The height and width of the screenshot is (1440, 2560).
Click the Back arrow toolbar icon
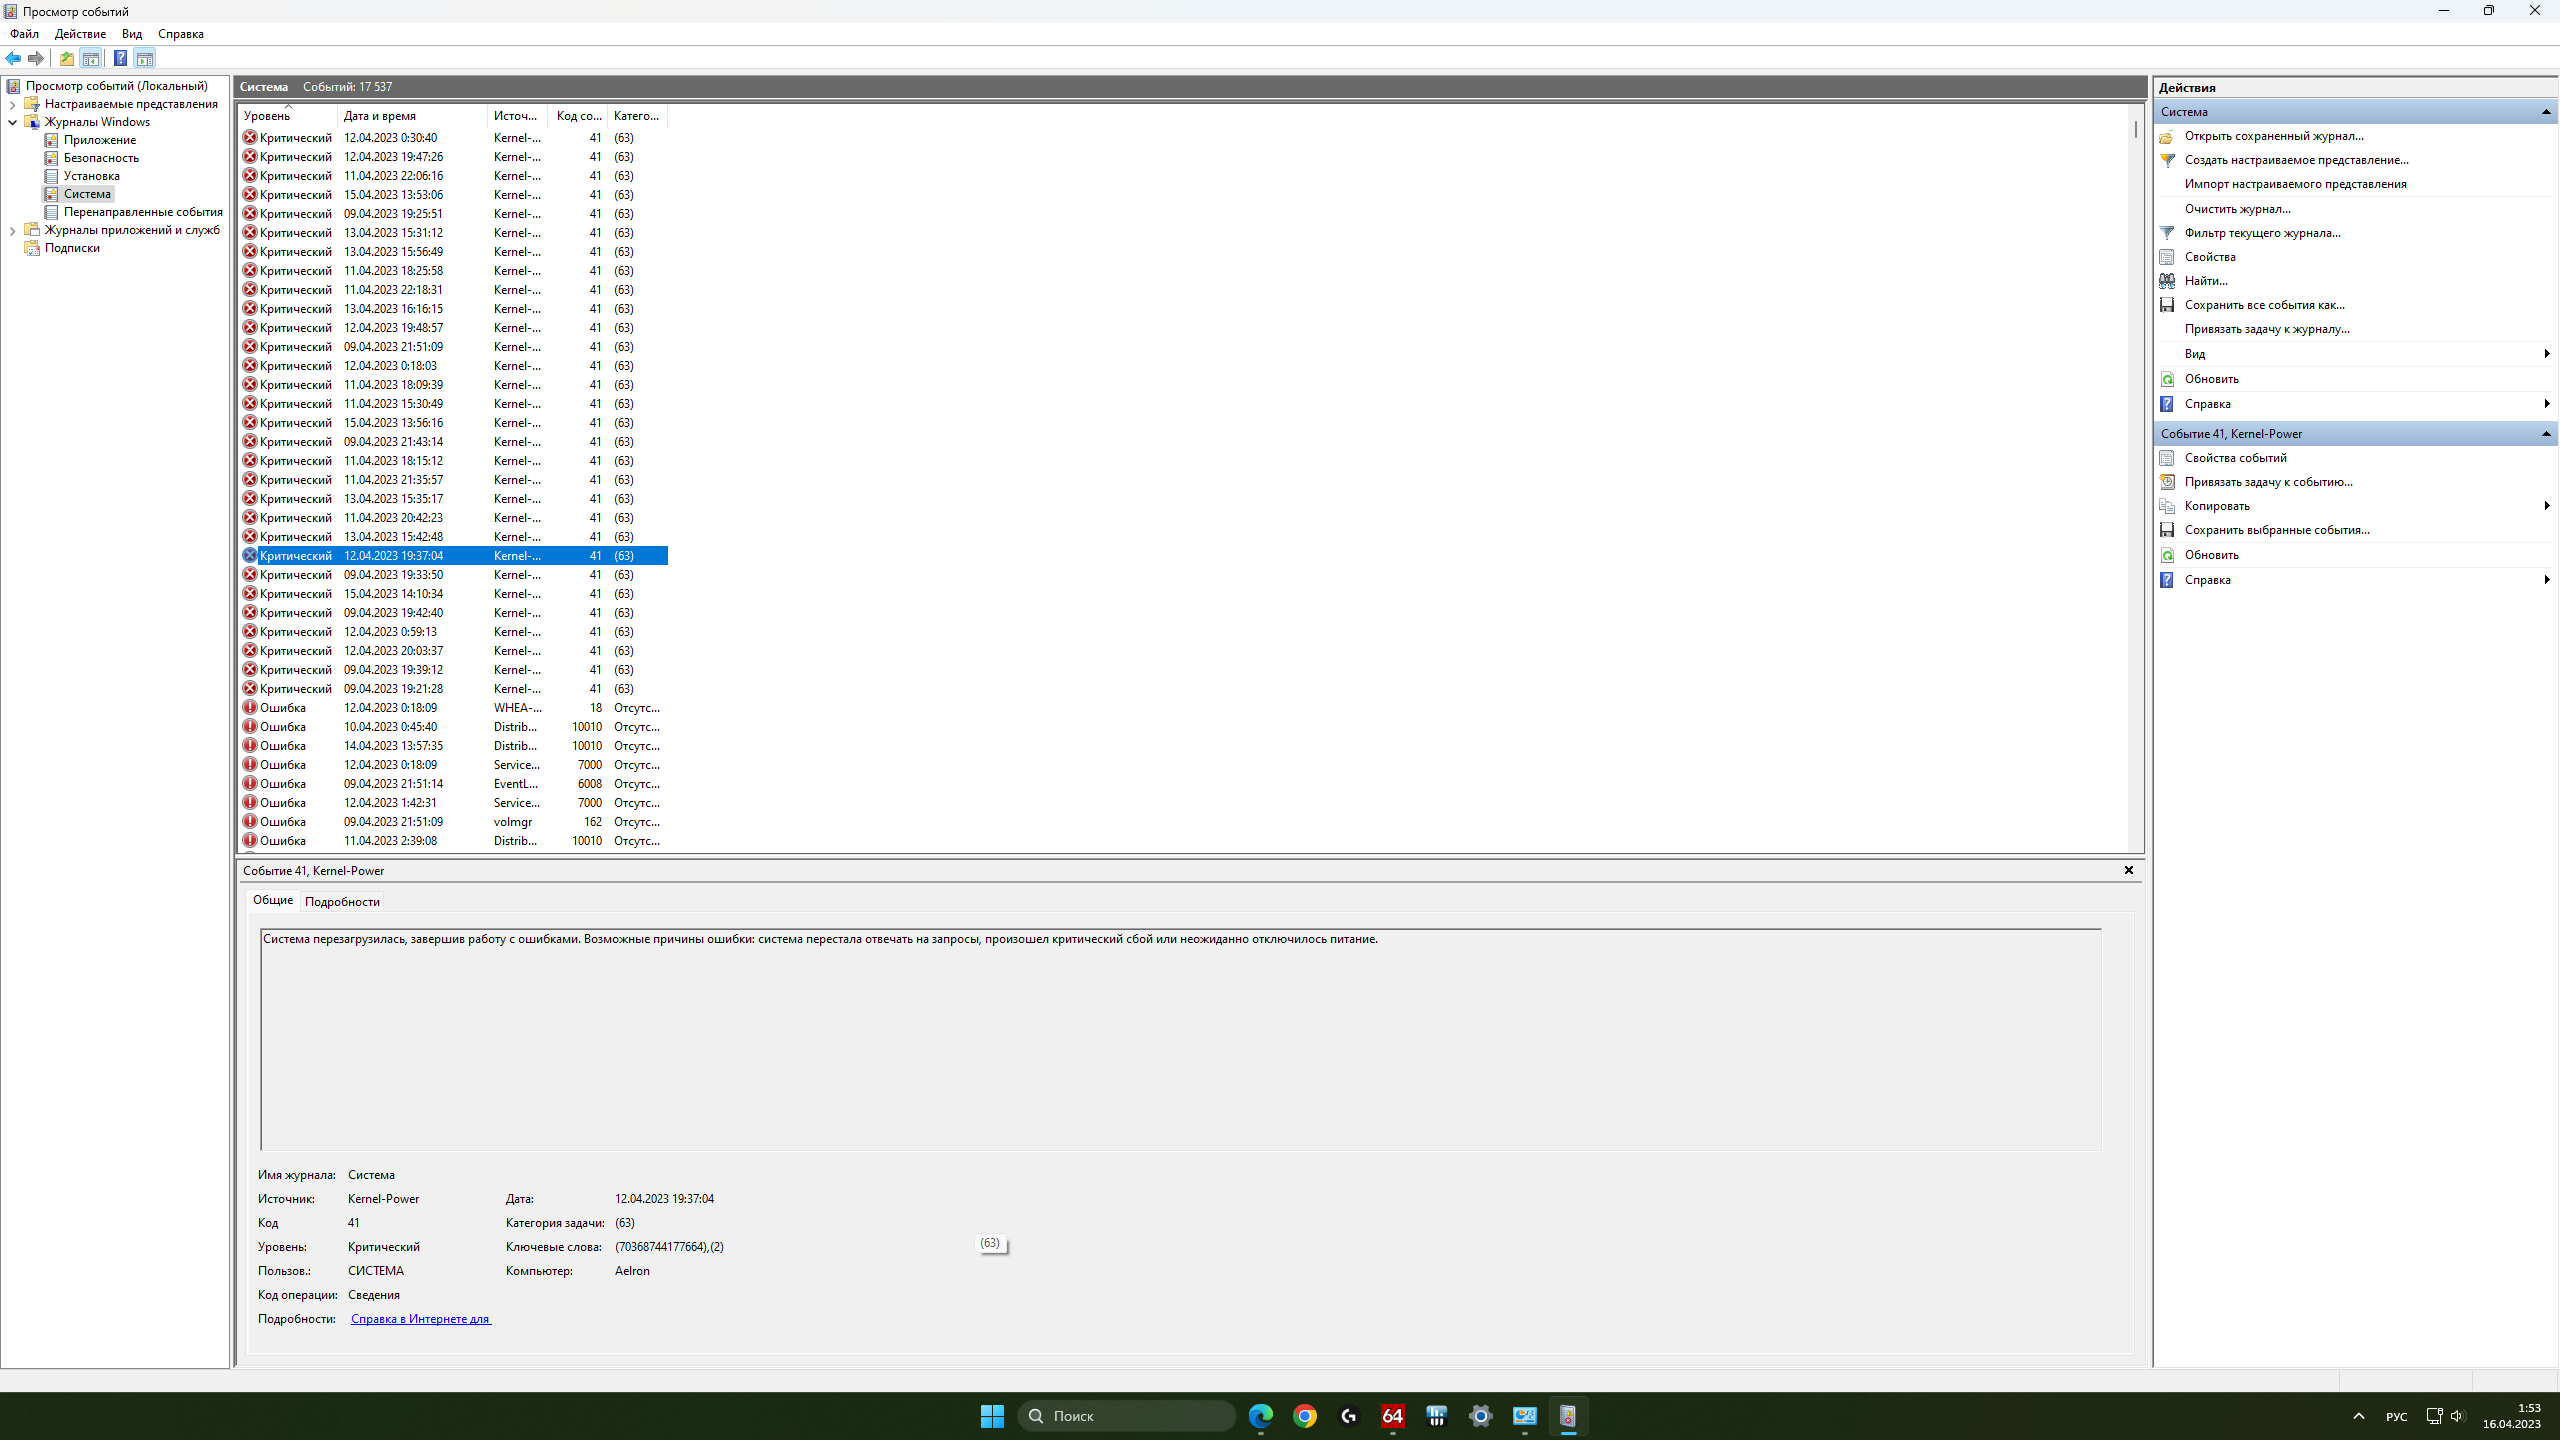coord(13,58)
